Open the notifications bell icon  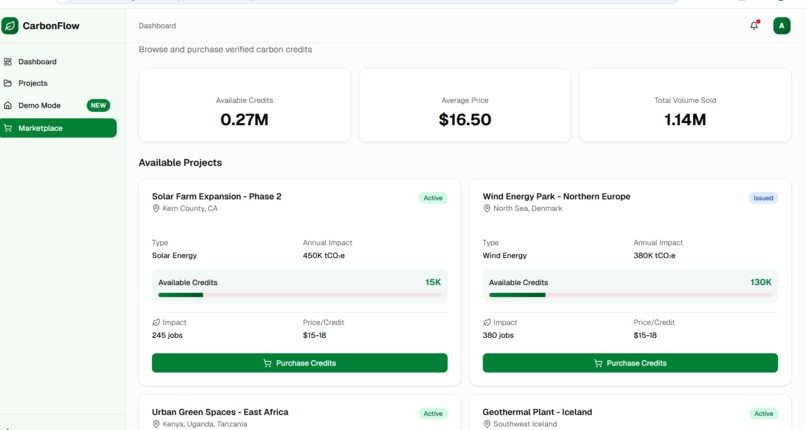(x=754, y=26)
